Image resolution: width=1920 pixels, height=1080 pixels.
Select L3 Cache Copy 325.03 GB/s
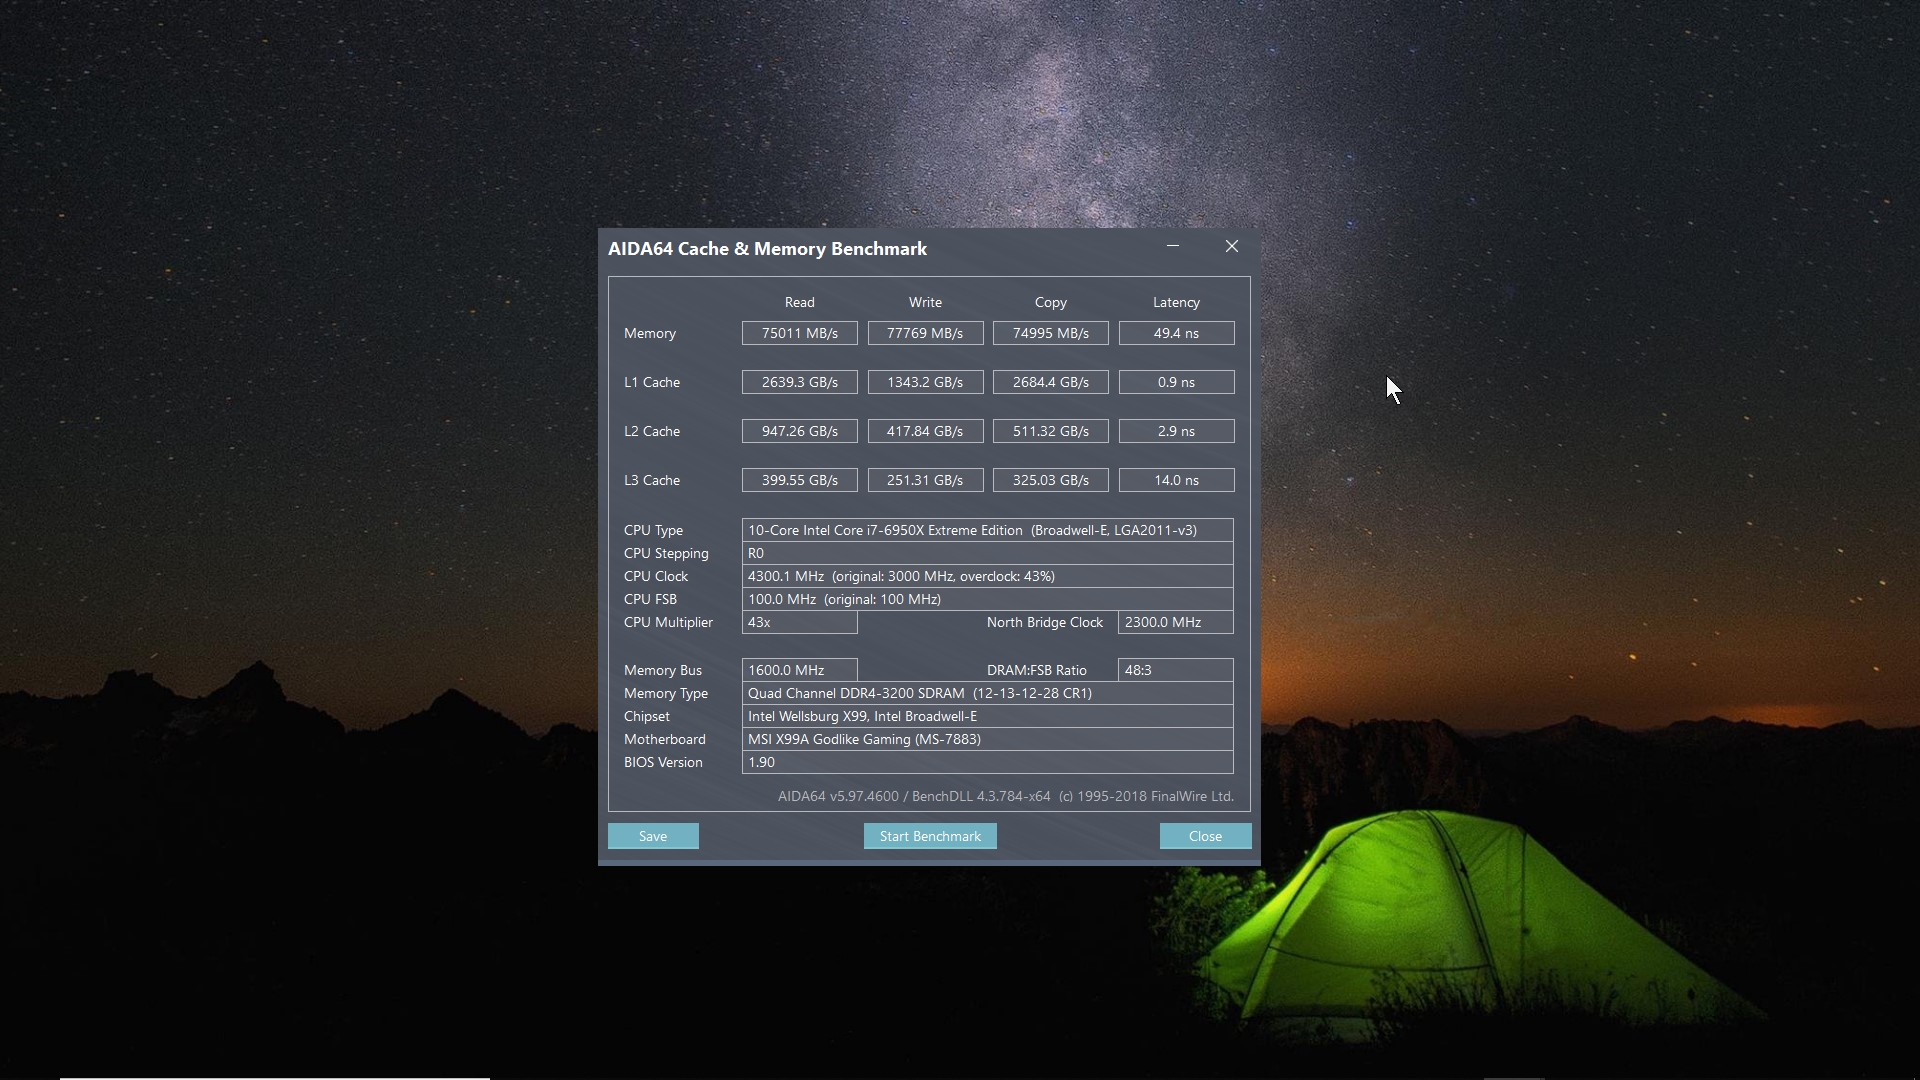coord(1051,480)
